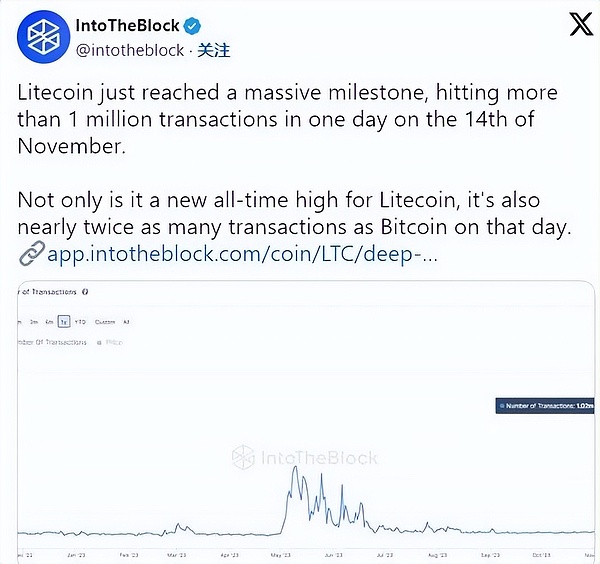600x564 pixels.
Task: Select the 6m time range
Action: [48, 322]
